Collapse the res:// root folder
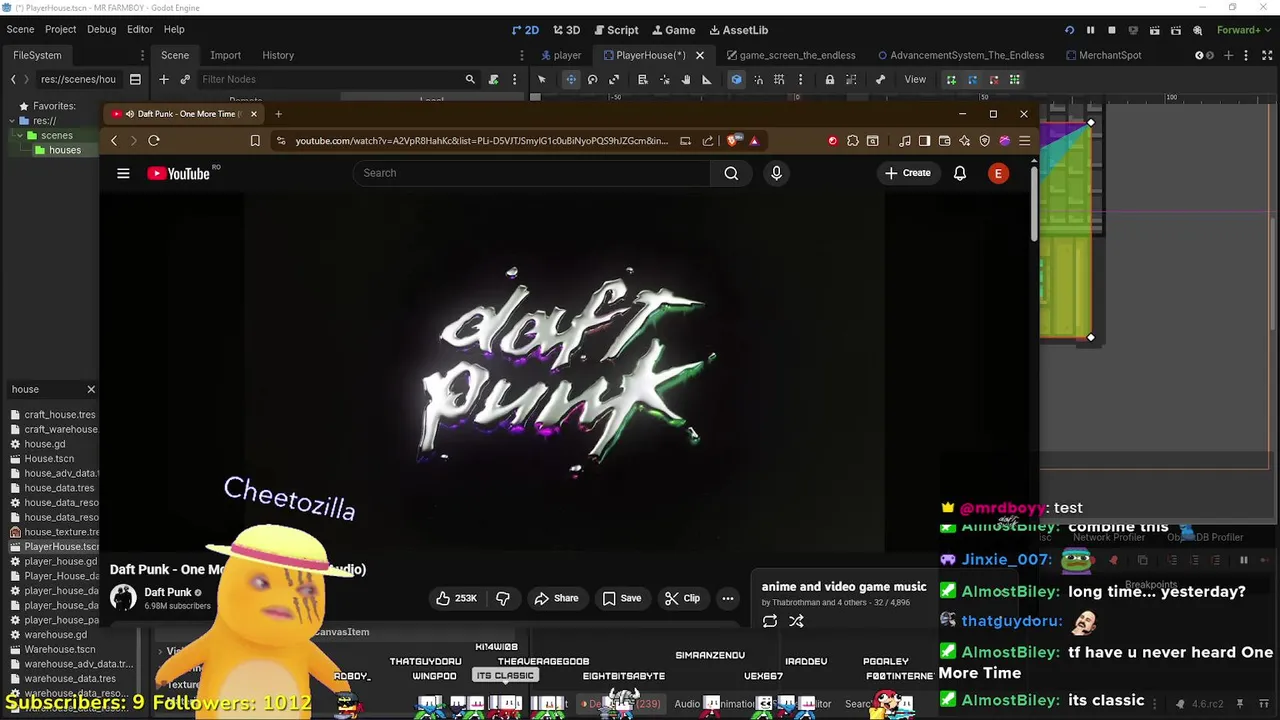Image resolution: width=1280 pixels, height=720 pixels. pos(11,121)
